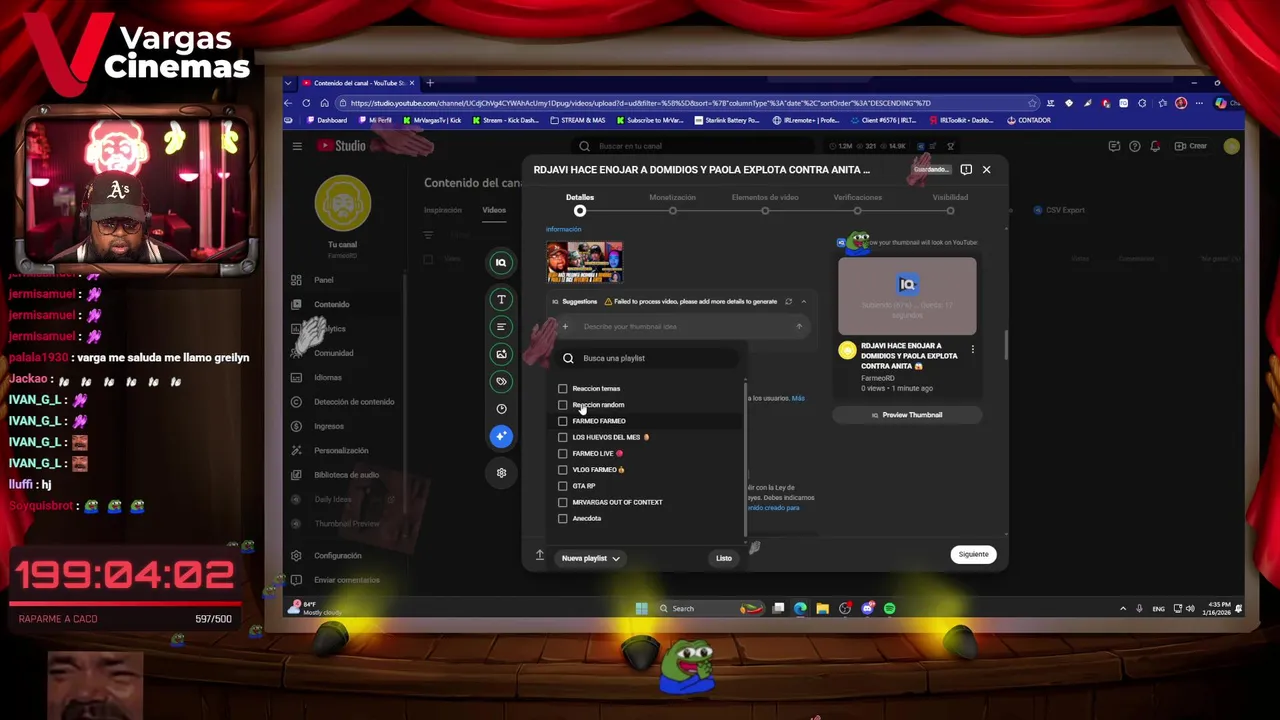
Task: Click the upload arrow icon in dialog footer
Action: click(x=539, y=555)
